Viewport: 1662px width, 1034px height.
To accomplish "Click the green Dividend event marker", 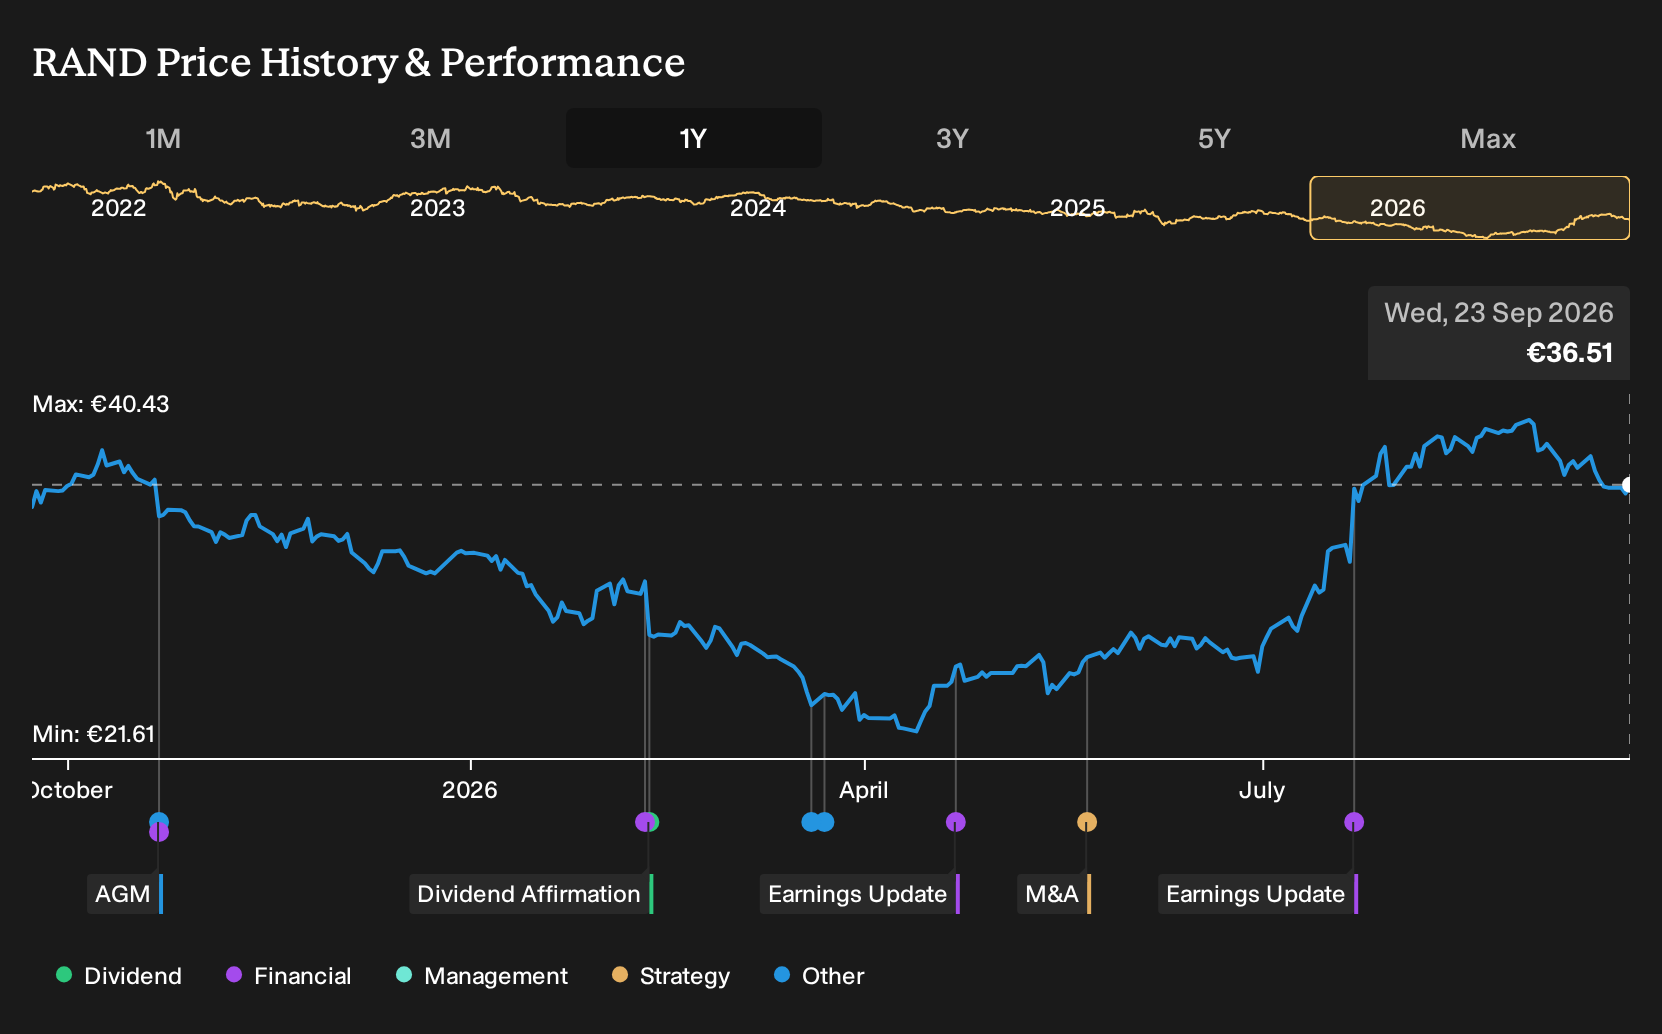I will point(654,822).
